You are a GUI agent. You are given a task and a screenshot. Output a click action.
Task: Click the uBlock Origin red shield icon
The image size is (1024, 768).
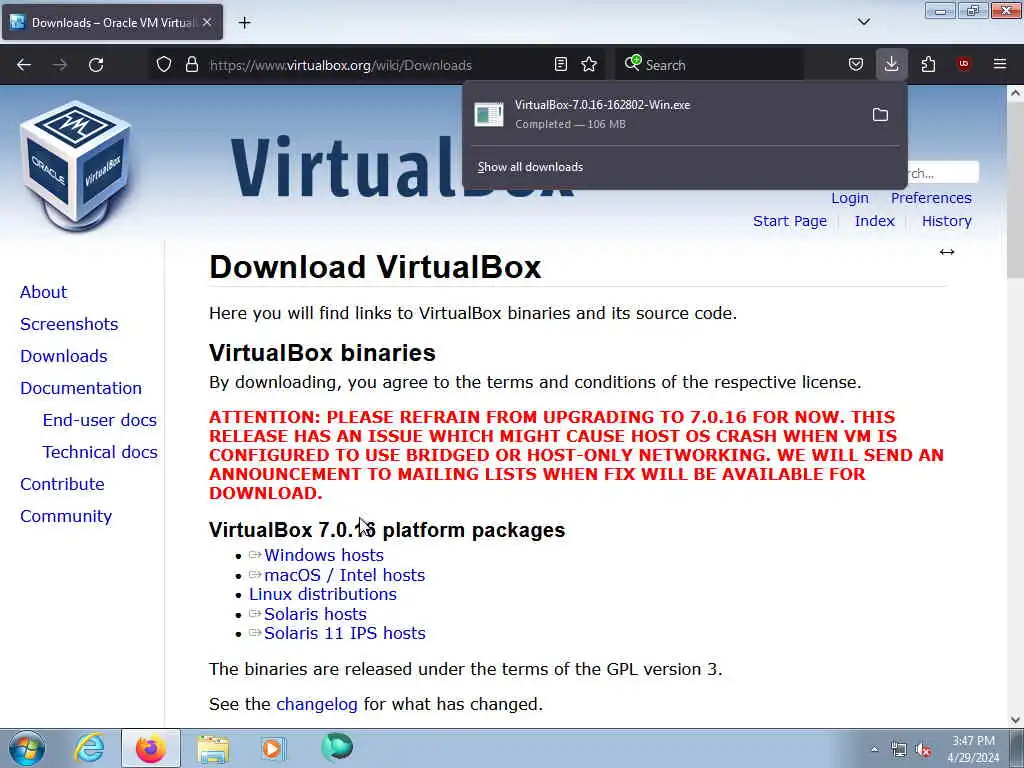click(x=963, y=64)
